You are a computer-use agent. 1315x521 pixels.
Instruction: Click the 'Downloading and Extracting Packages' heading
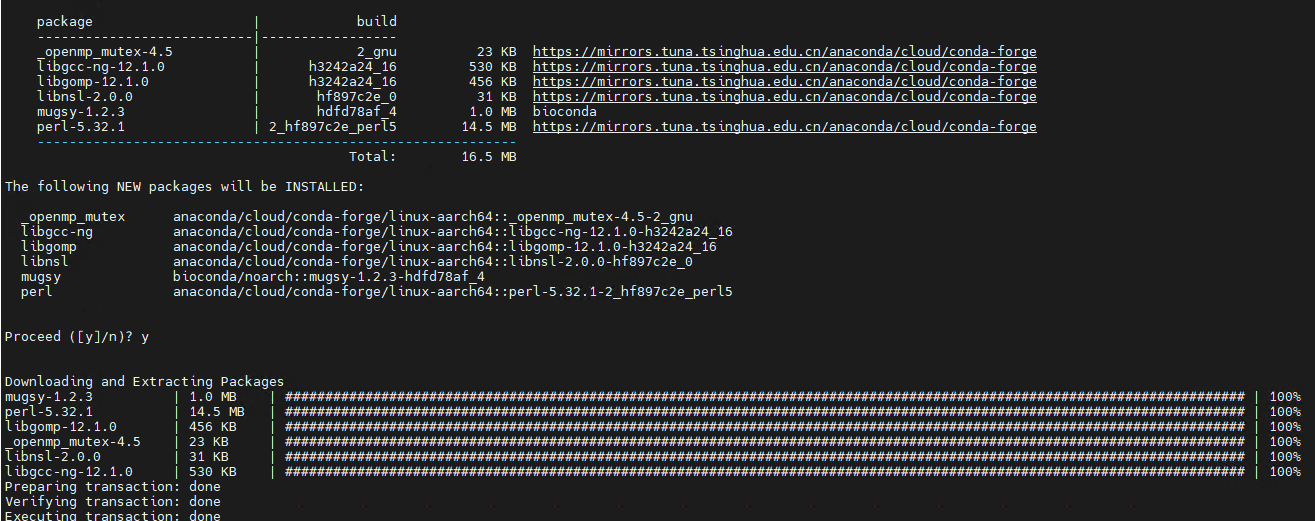point(144,381)
